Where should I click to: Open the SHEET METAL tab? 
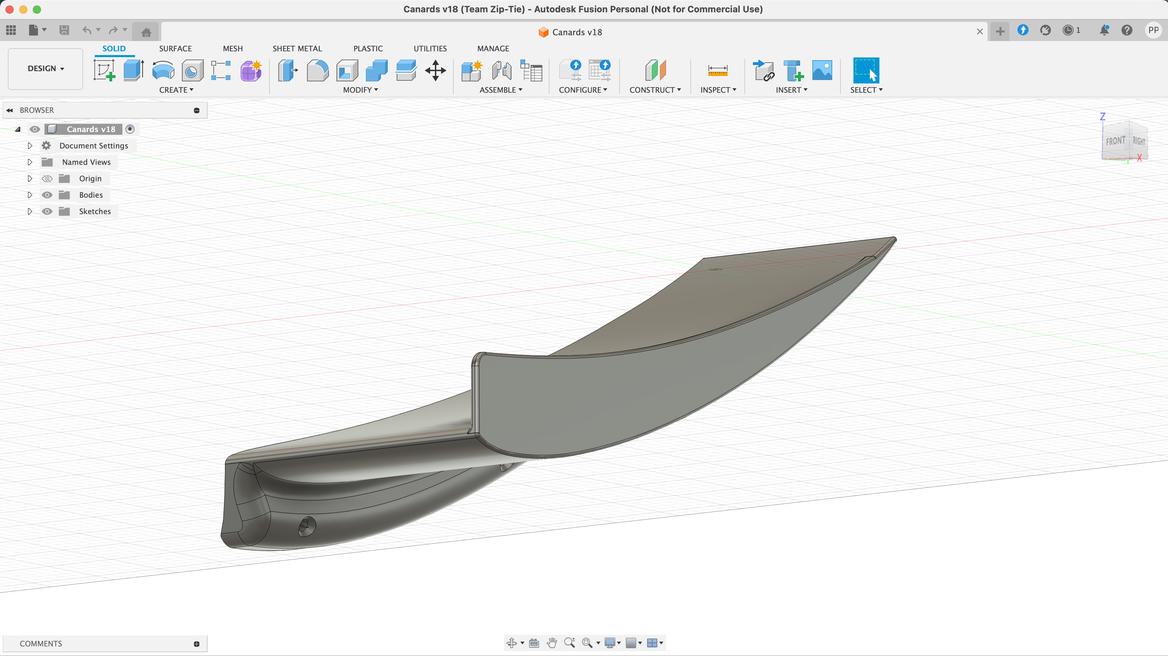point(297,48)
